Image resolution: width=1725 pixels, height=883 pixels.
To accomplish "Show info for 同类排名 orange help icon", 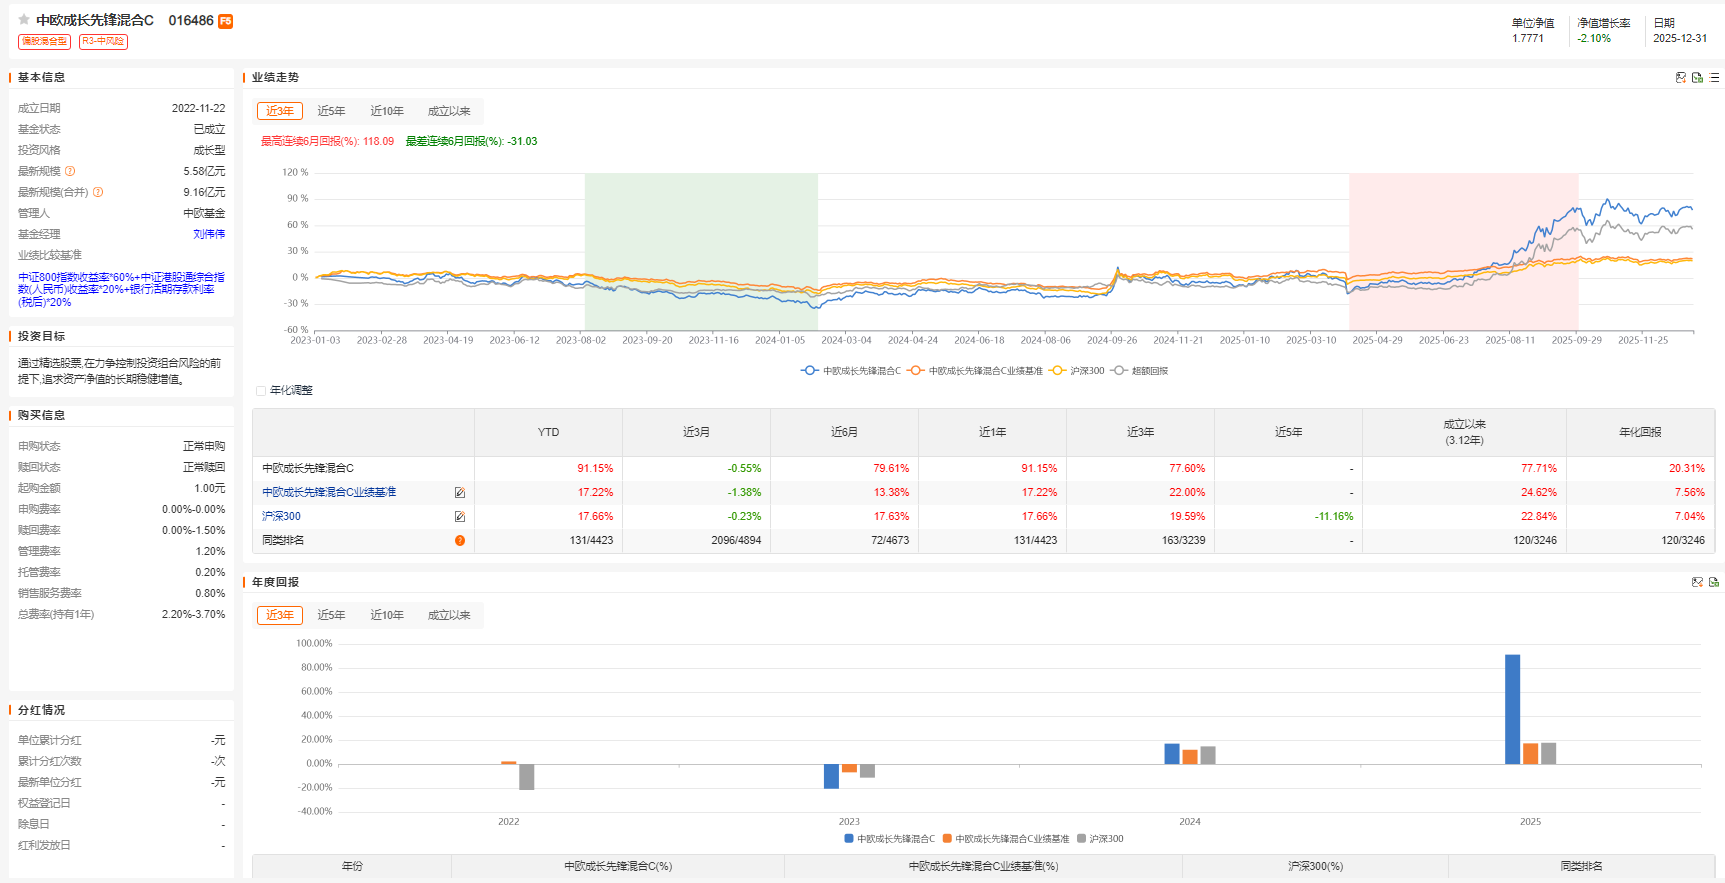I will [460, 540].
